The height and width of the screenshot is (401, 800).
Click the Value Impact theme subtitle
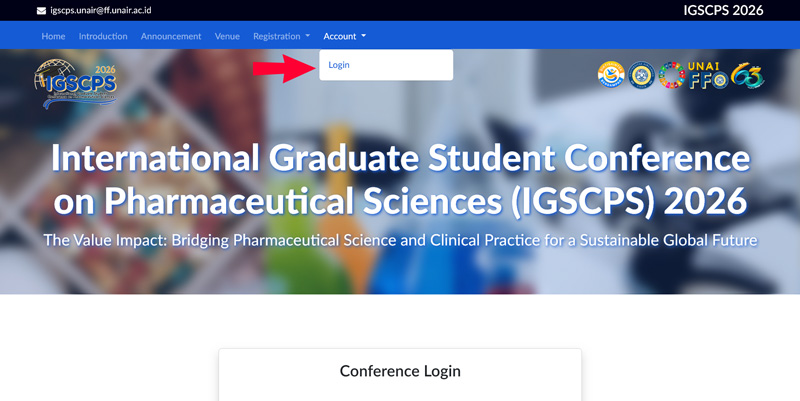click(x=400, y=240)
